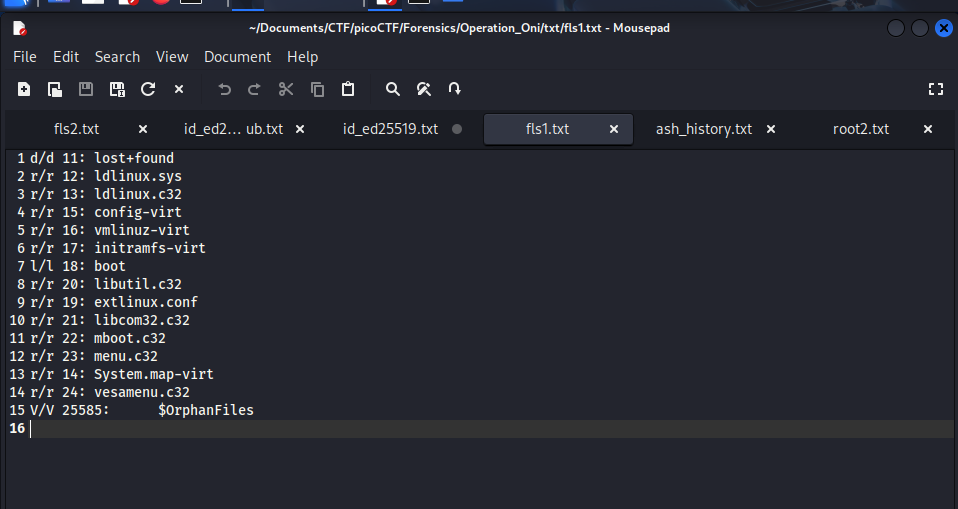Switch to the fls2.txt tab
Screen dimensions: 958x509
[x=76, y=129]
